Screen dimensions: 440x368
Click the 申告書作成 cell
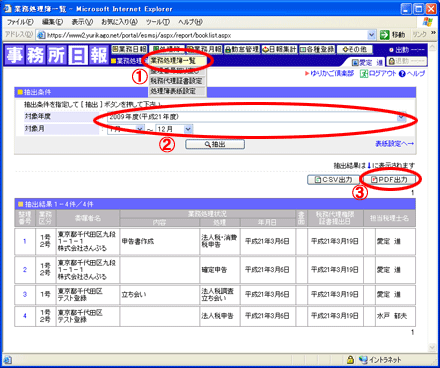160,242
